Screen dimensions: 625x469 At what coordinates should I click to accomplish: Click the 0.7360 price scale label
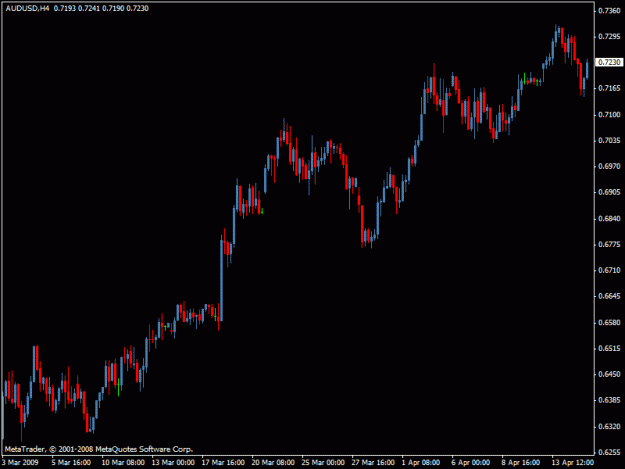pos(609,11)
